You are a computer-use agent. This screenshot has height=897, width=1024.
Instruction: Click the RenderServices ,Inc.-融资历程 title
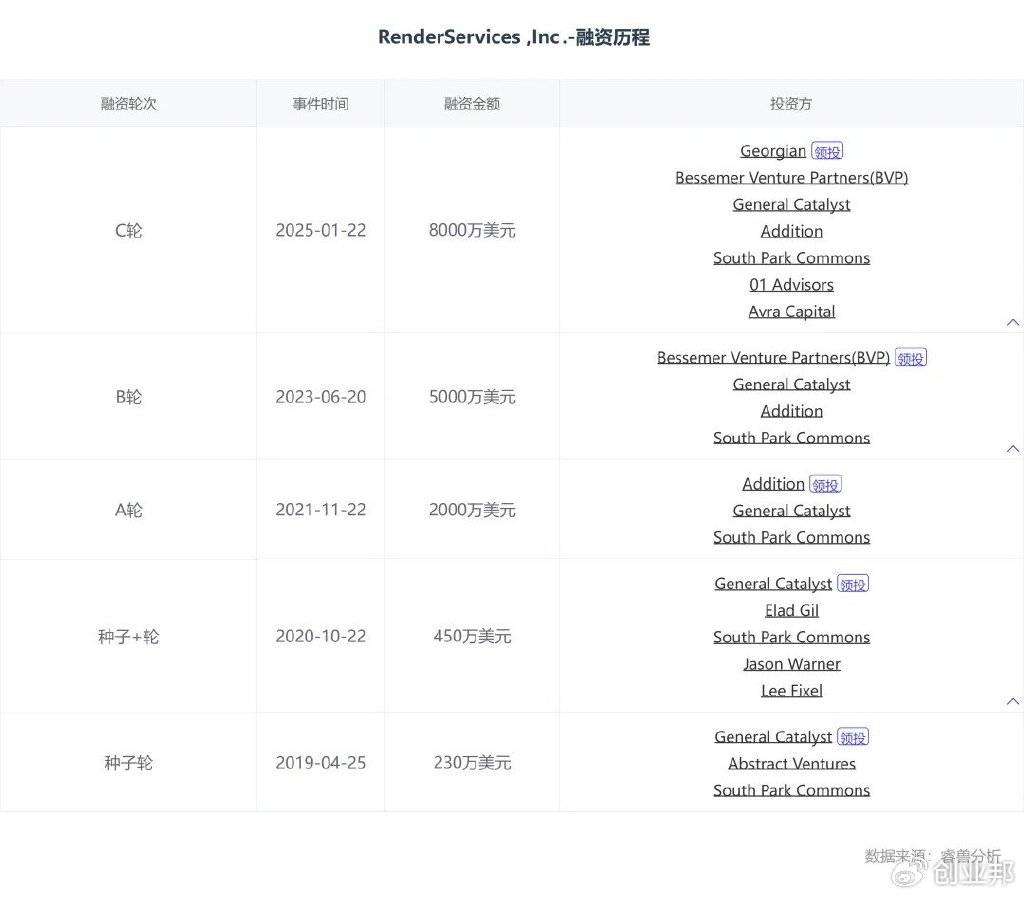[x=513, y=37]
